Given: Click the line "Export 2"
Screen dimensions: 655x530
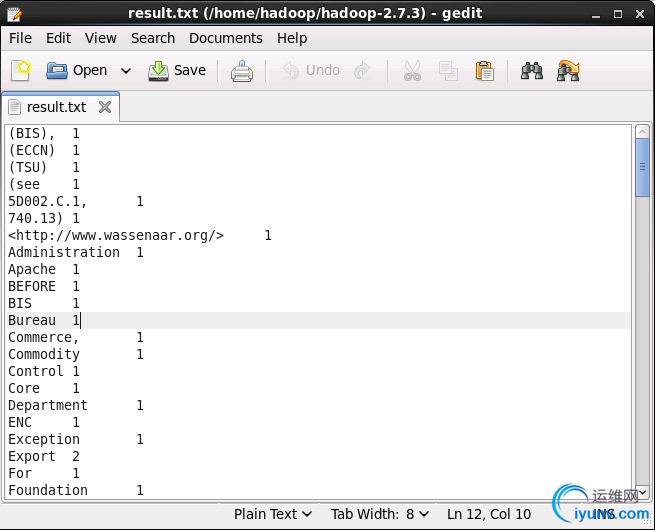Looking at the screenshot, I should (x=44, y=456).
